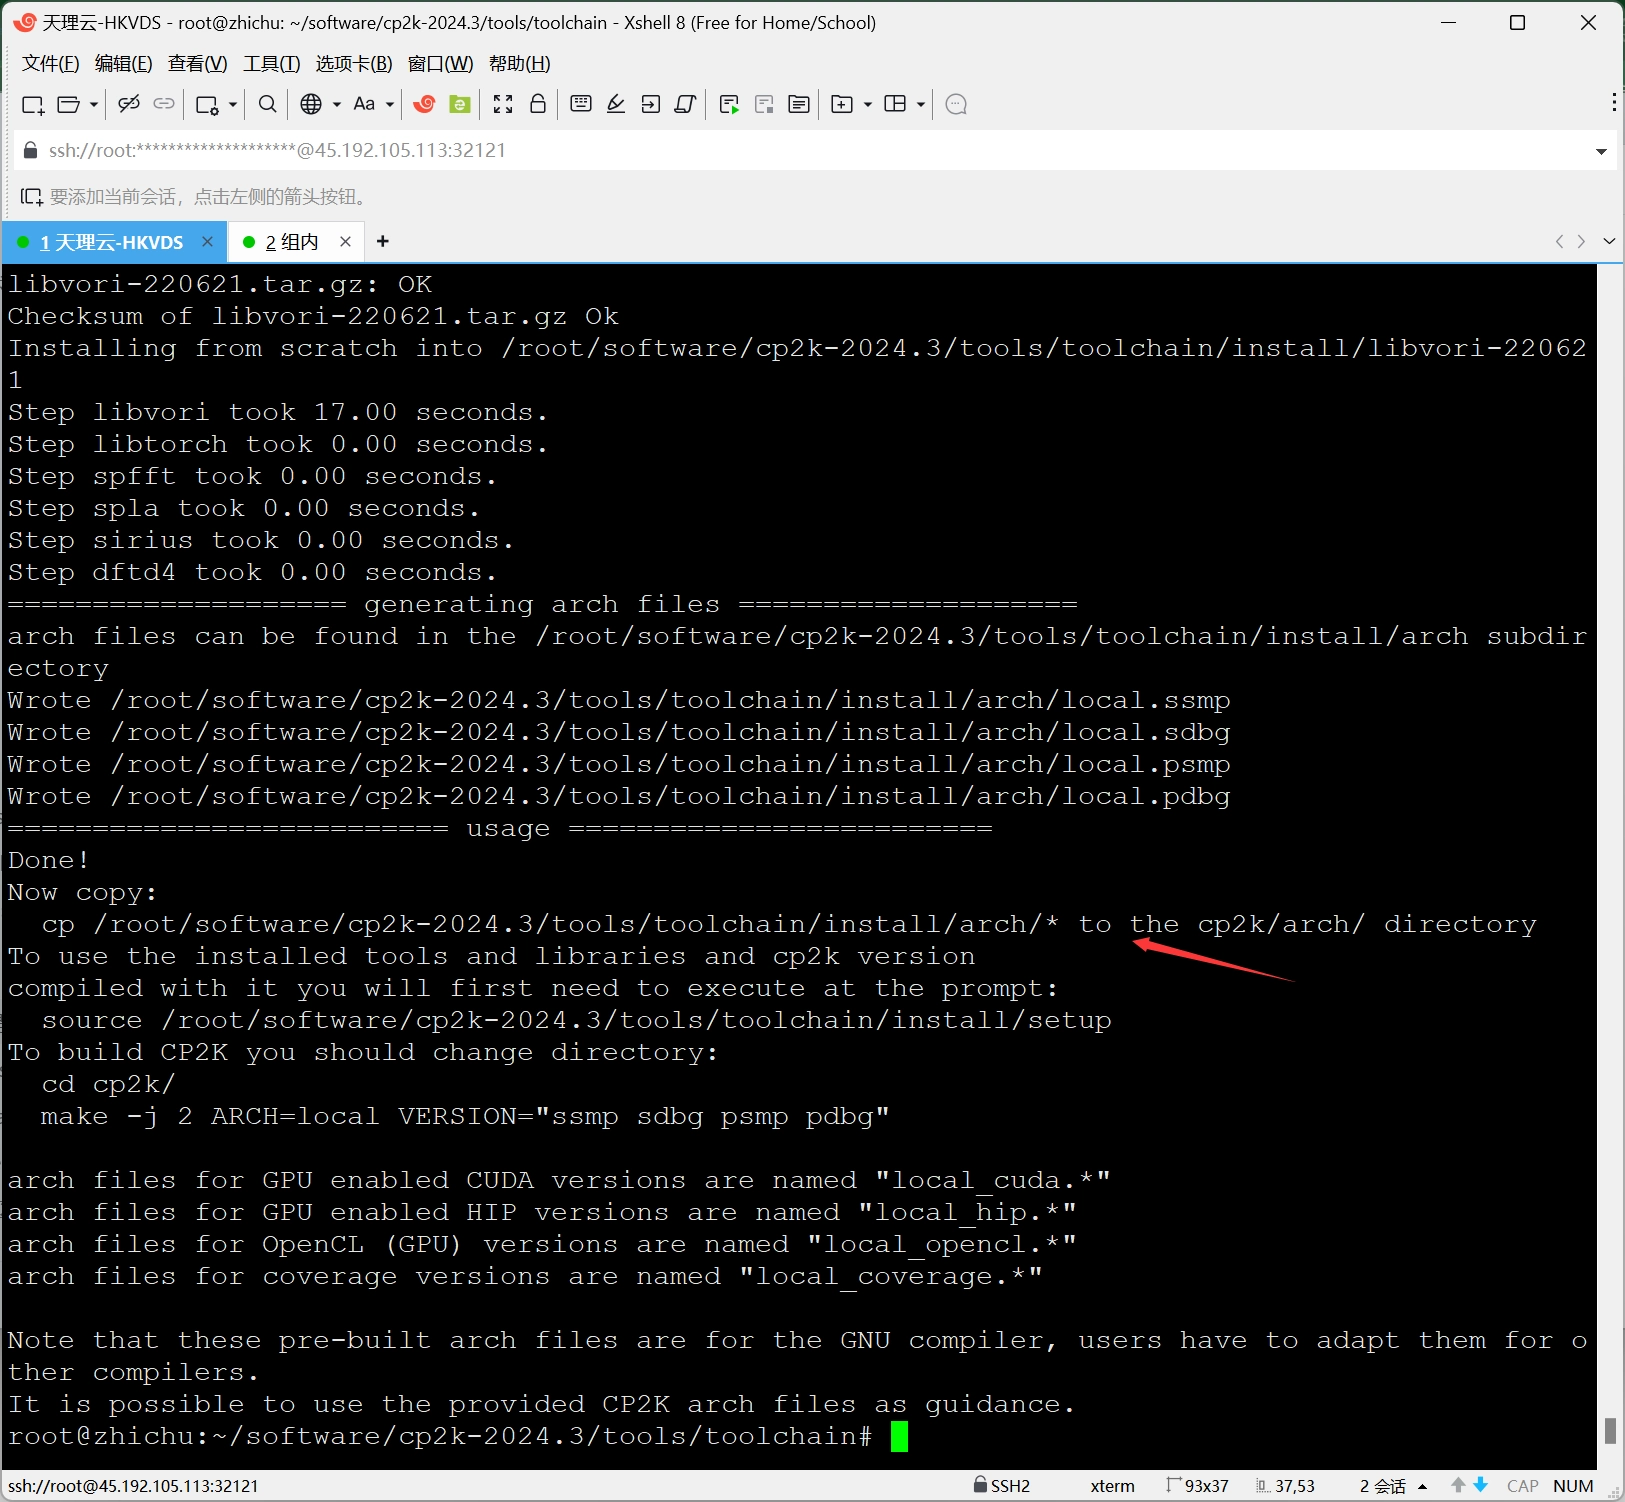The image size is (1625, 1502).
Task: Click the new tab group plus-folder icon
Action: point(843,104)
